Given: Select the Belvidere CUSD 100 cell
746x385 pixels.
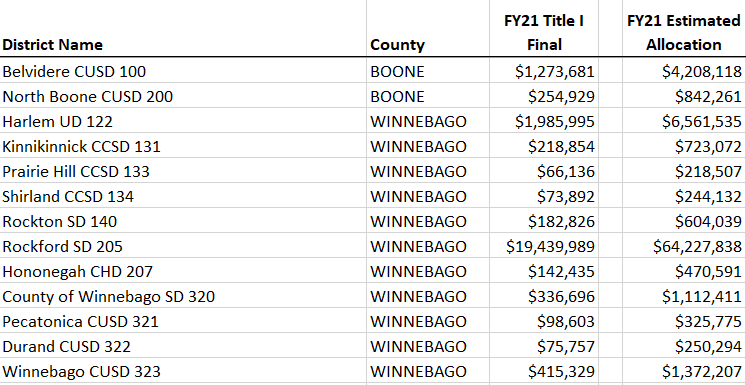Looking at the screenshot, I should (x=183, y=71).
